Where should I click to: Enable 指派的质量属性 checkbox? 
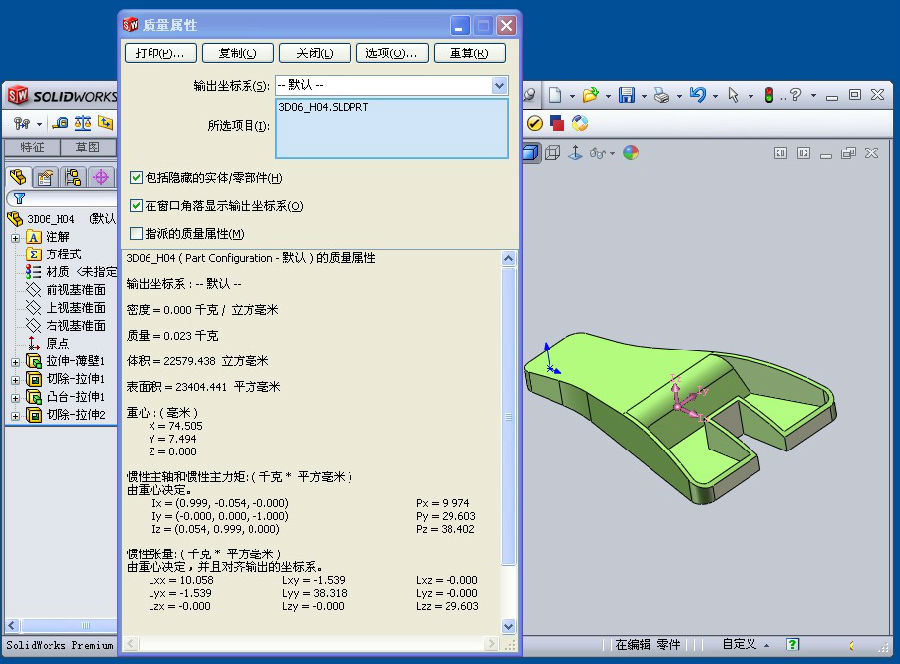[x=137, y=234]
